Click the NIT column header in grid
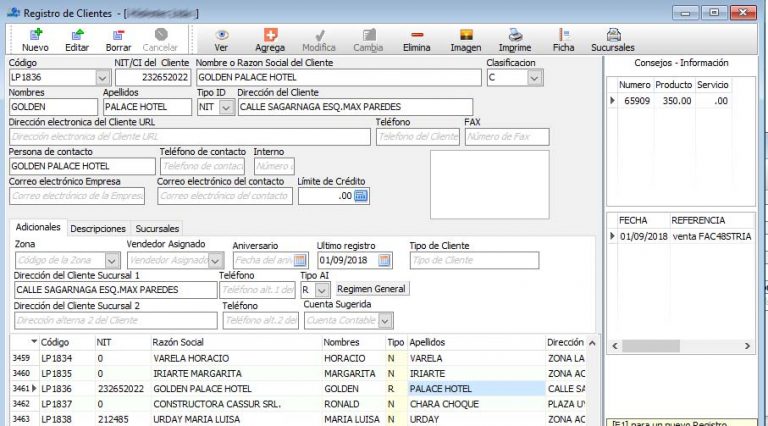The width and height of the screenshot is (768, 426). [x=122, y=342]
